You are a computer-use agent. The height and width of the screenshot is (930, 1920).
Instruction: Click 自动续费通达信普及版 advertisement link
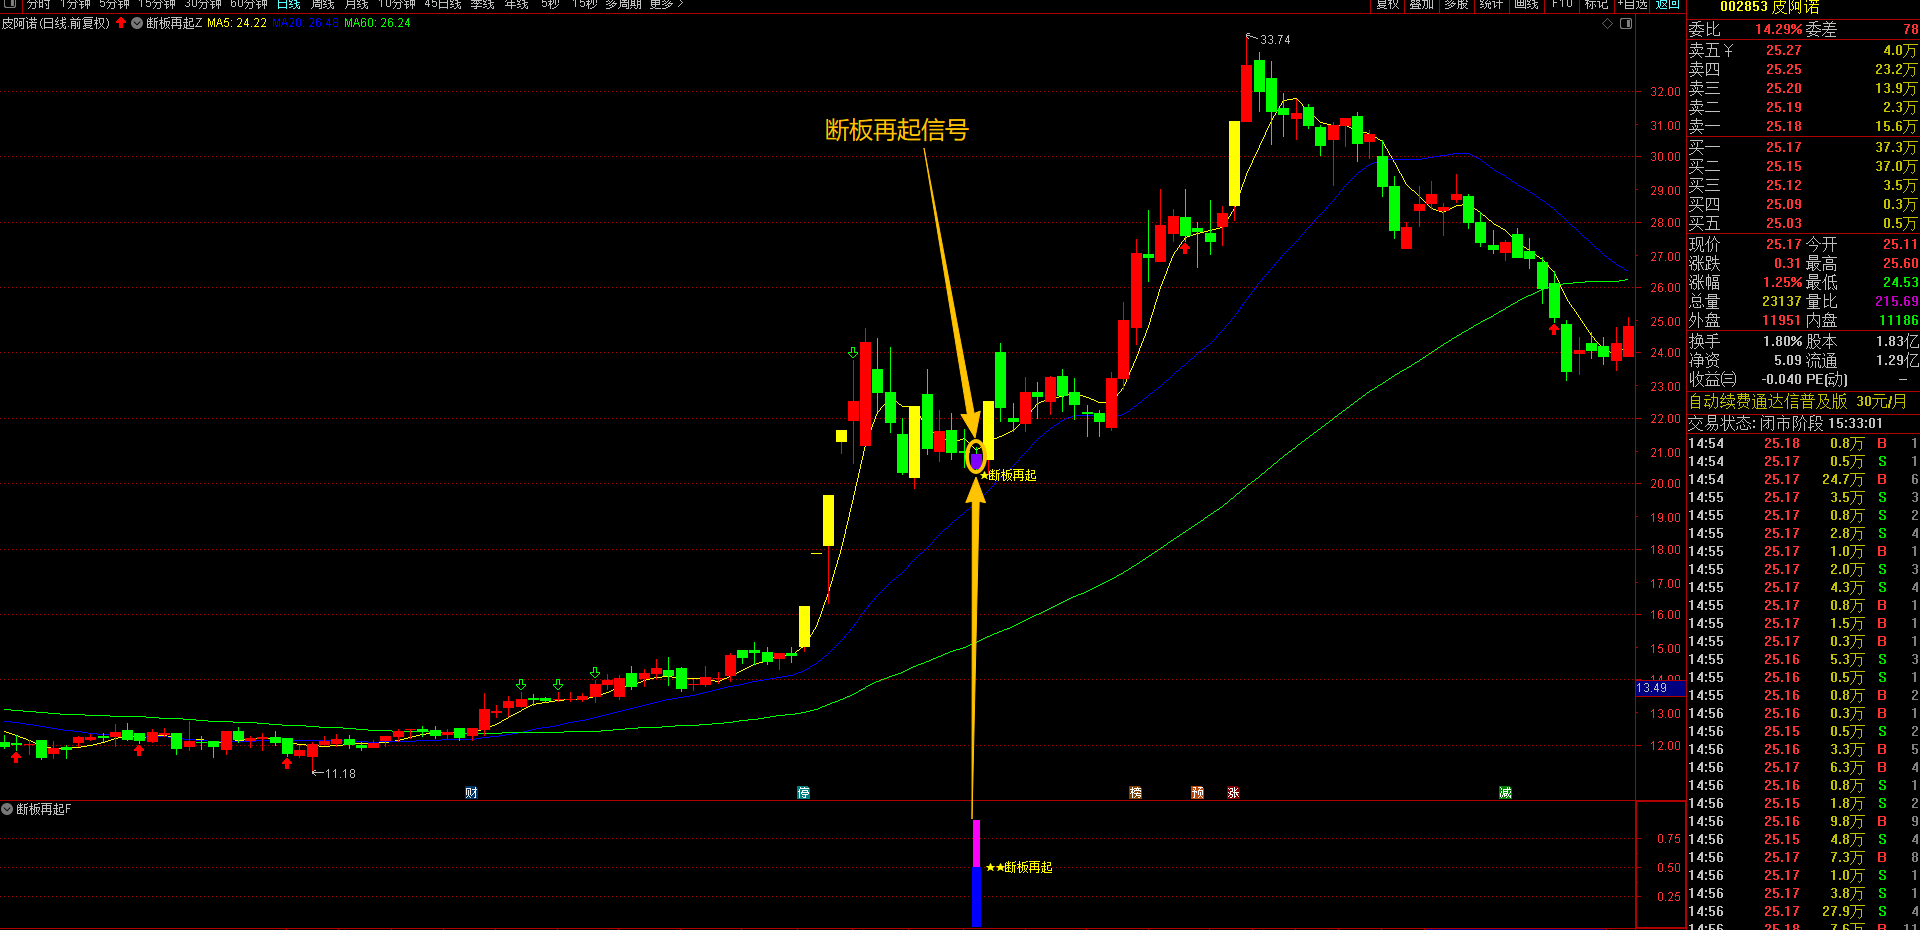1797,401
